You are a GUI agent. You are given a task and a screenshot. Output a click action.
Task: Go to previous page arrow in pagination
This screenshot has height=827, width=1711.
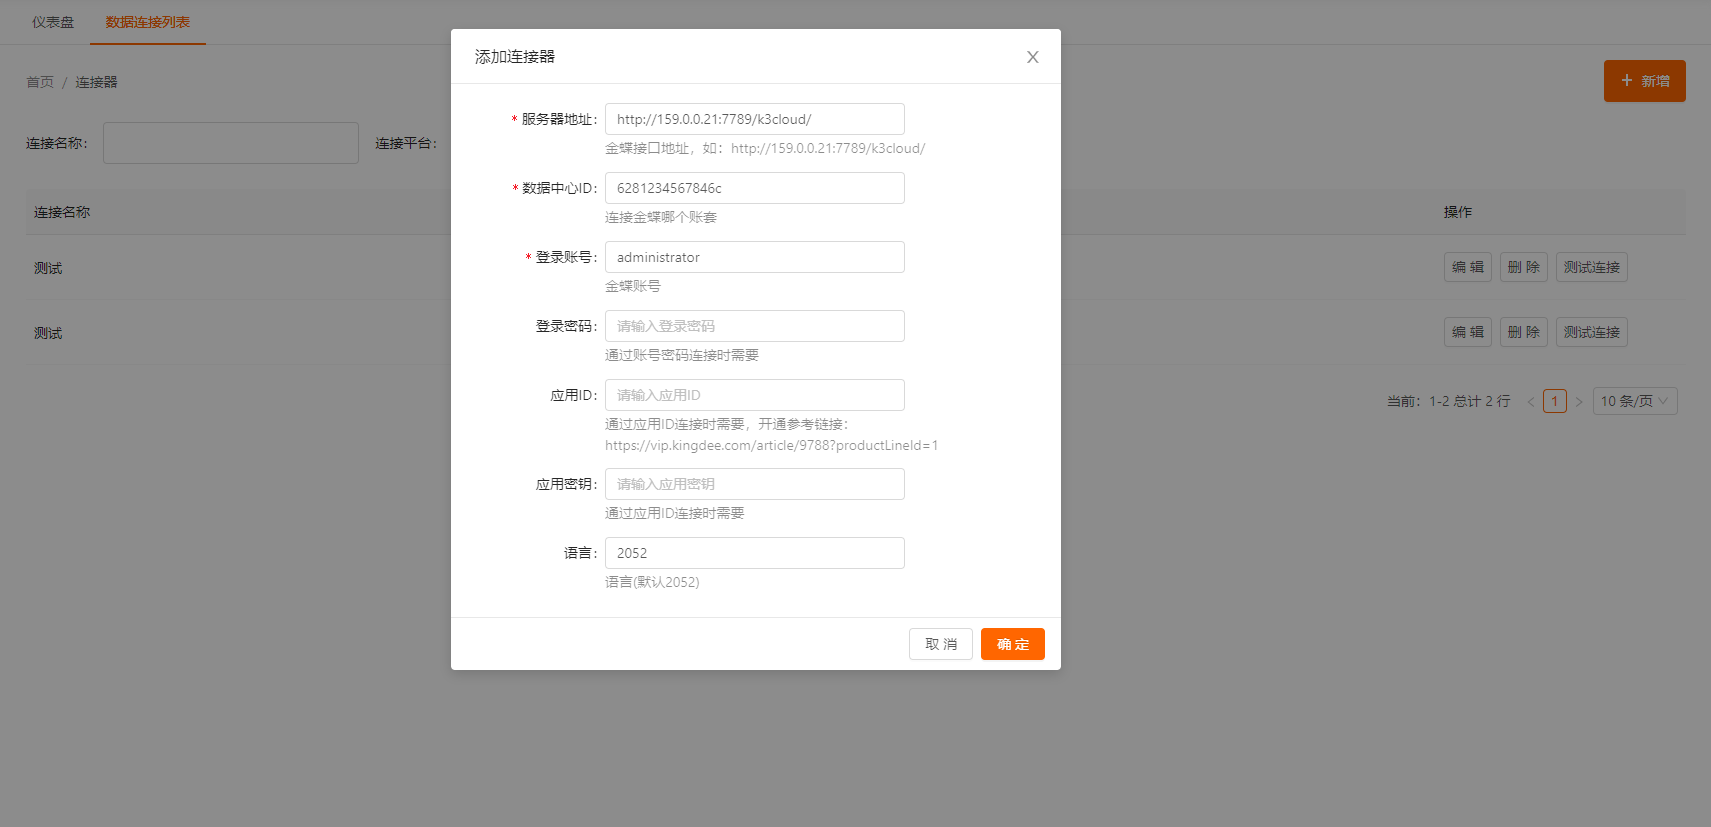1530,402
